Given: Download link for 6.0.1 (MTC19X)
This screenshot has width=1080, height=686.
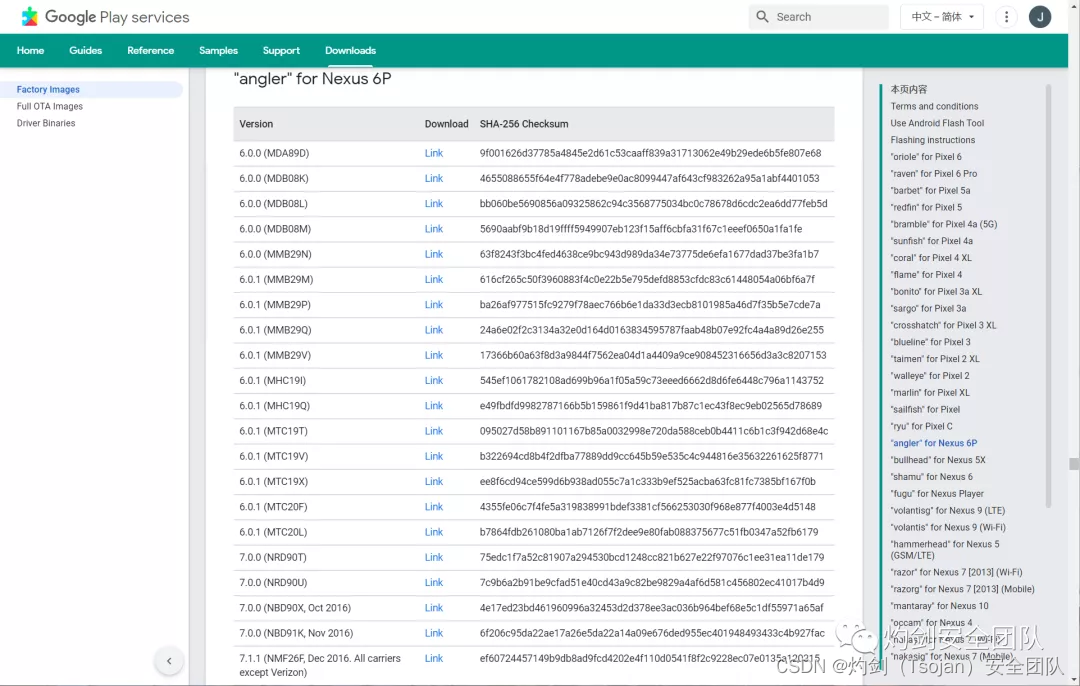Looking at the screenshot, I should click(434, 481).
